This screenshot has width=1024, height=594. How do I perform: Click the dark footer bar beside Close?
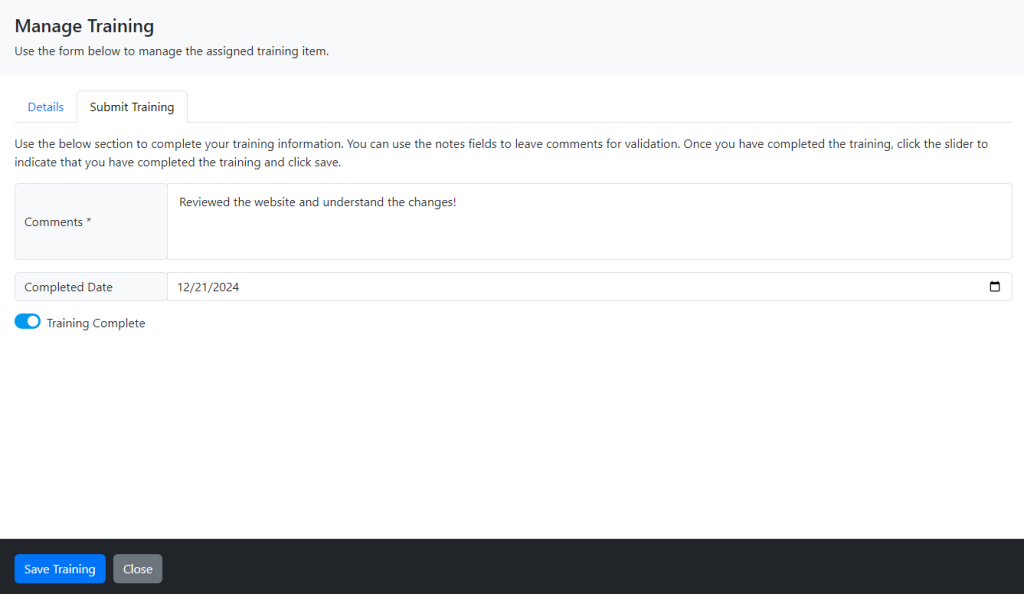tap(588, 567)
